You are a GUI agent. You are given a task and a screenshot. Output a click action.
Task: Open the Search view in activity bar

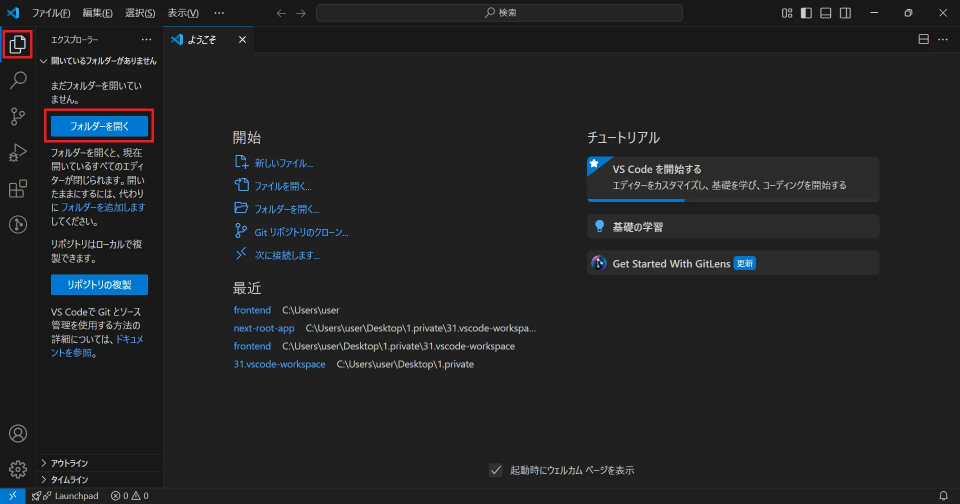pos(18,80)
